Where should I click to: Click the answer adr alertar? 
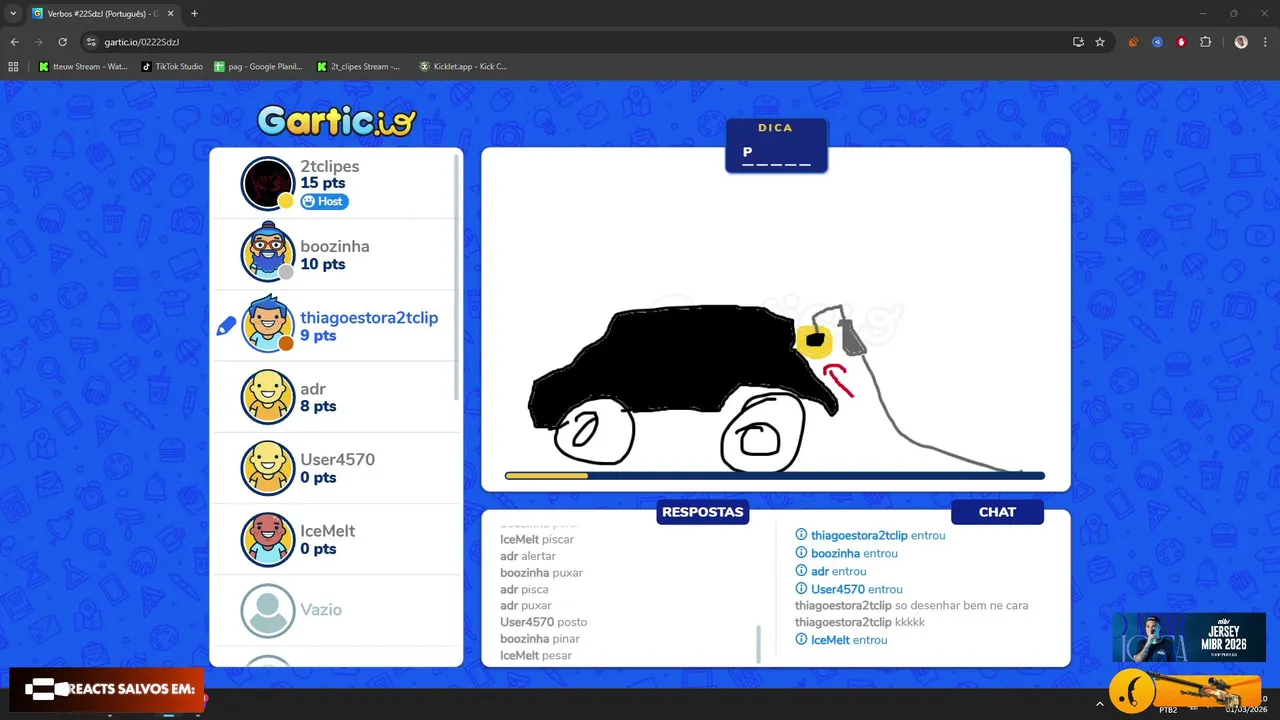[528, 556]
